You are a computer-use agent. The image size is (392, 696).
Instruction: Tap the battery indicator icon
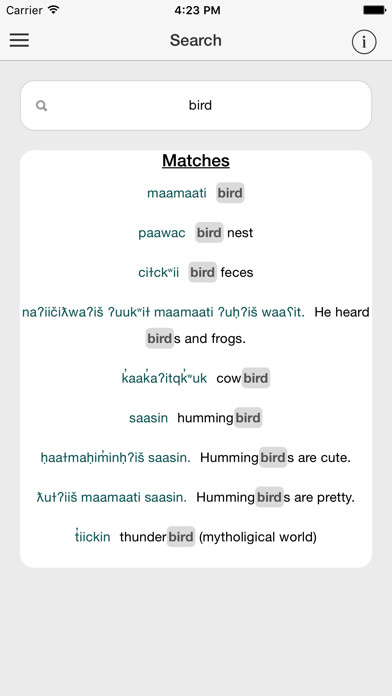tap(374, 10)
